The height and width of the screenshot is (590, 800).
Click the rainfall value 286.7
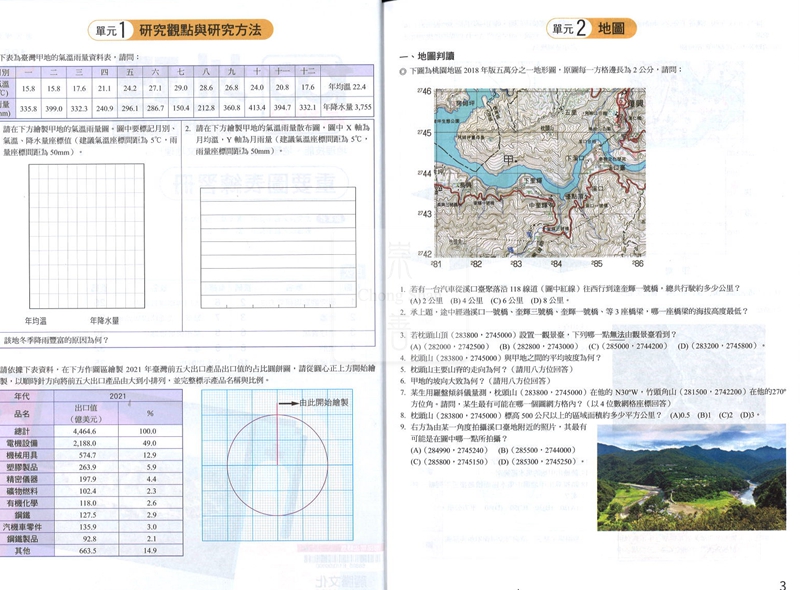point(155,108)
